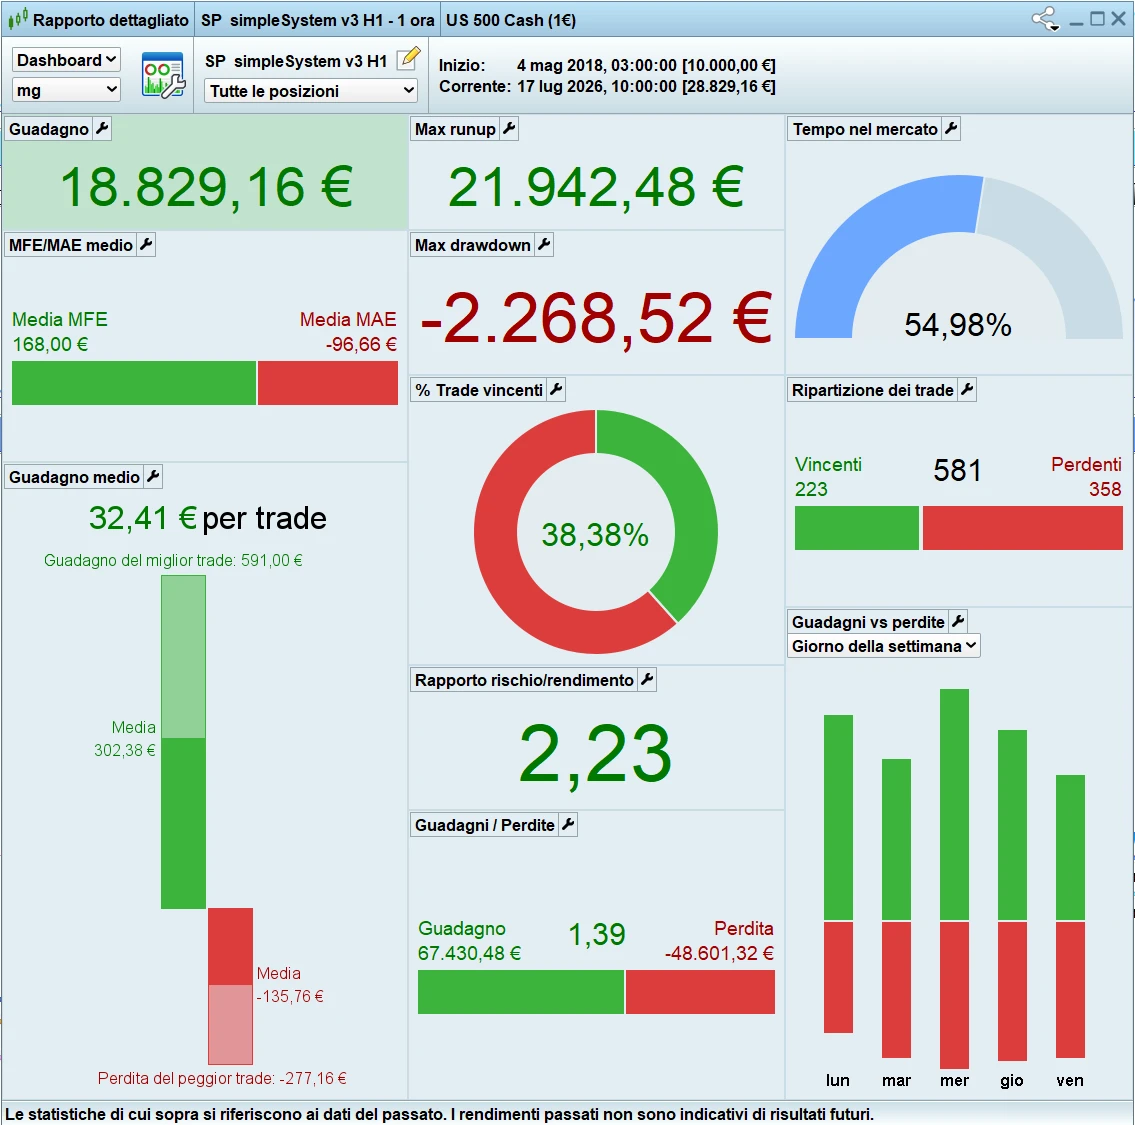The image size is (1135, 1125).
Task: Click the 54,98% time in market gauge
Action: click(958, 257)
